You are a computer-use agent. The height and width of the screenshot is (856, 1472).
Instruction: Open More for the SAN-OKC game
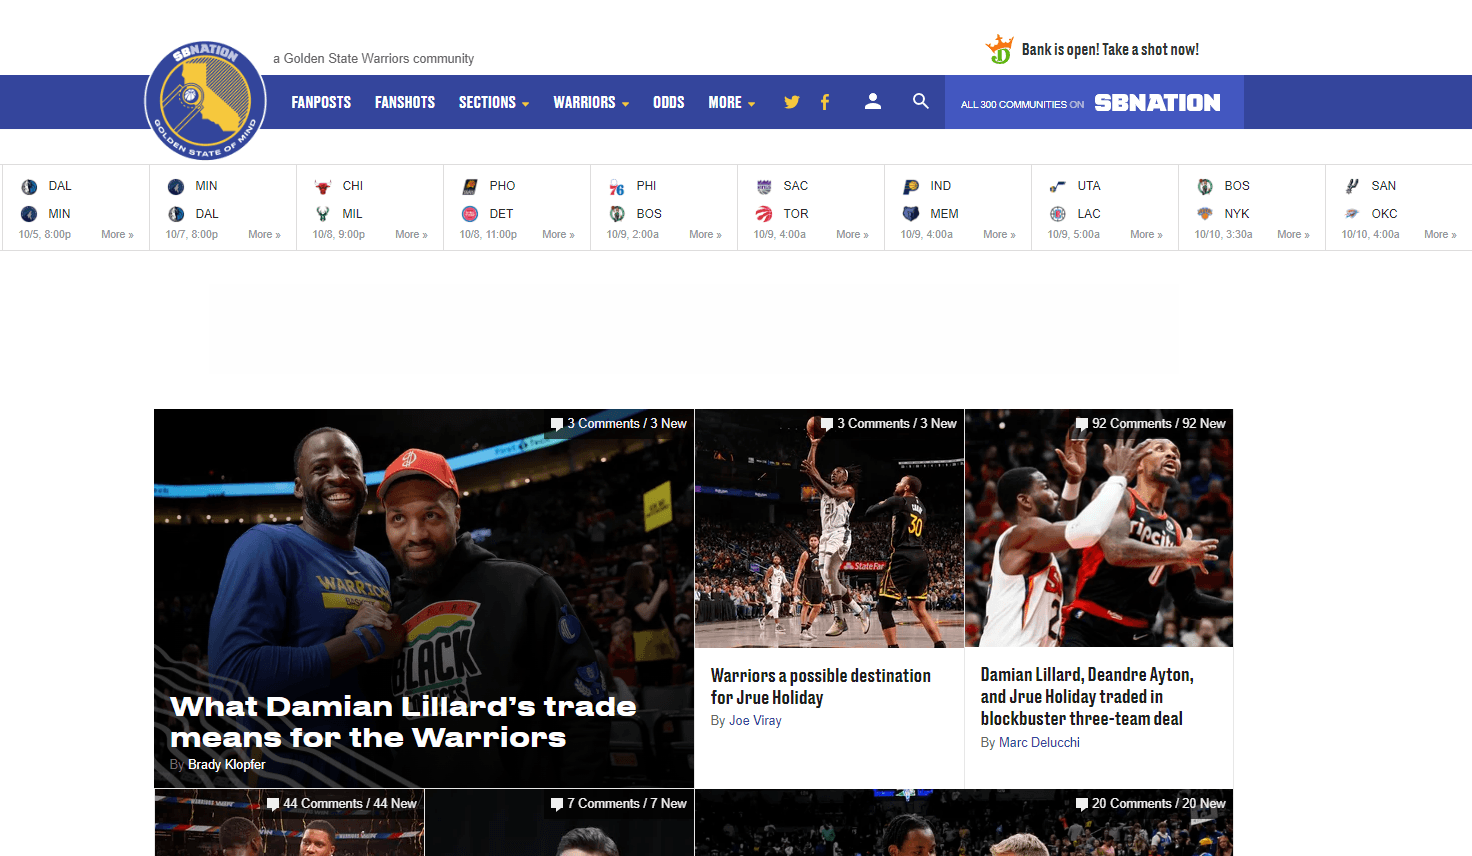(1440, 235)
